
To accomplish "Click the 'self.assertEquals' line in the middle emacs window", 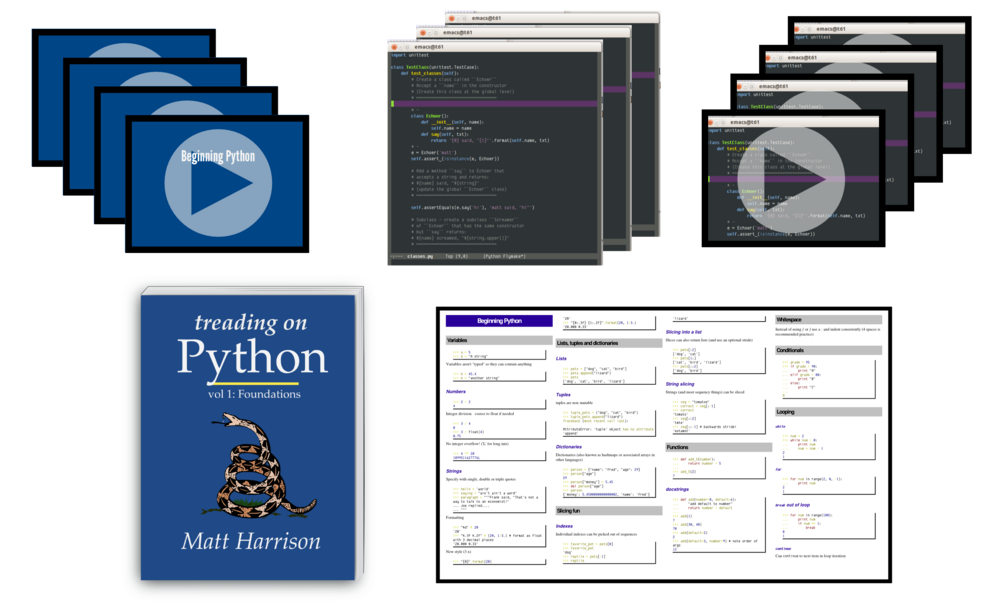I will 472,208.
